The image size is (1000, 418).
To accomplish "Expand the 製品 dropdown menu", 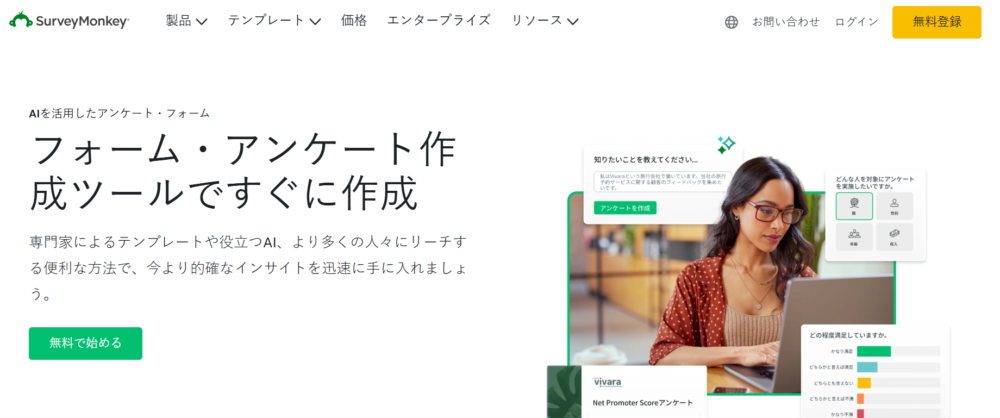I will (186, 21).
